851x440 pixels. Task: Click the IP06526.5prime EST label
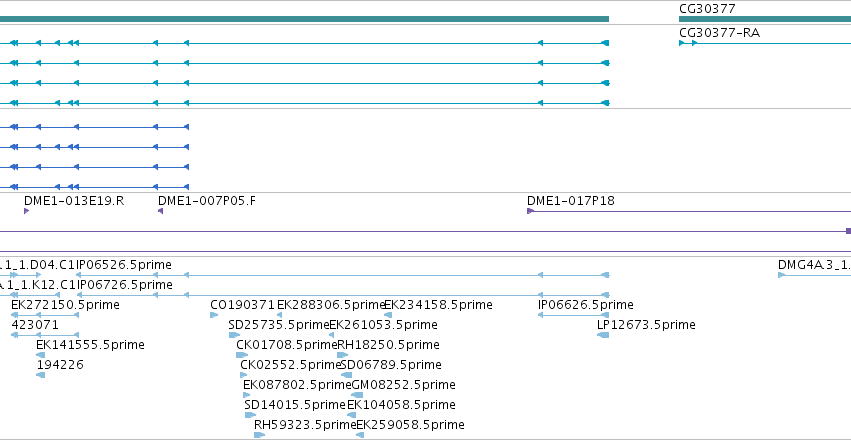click(124, 265)
